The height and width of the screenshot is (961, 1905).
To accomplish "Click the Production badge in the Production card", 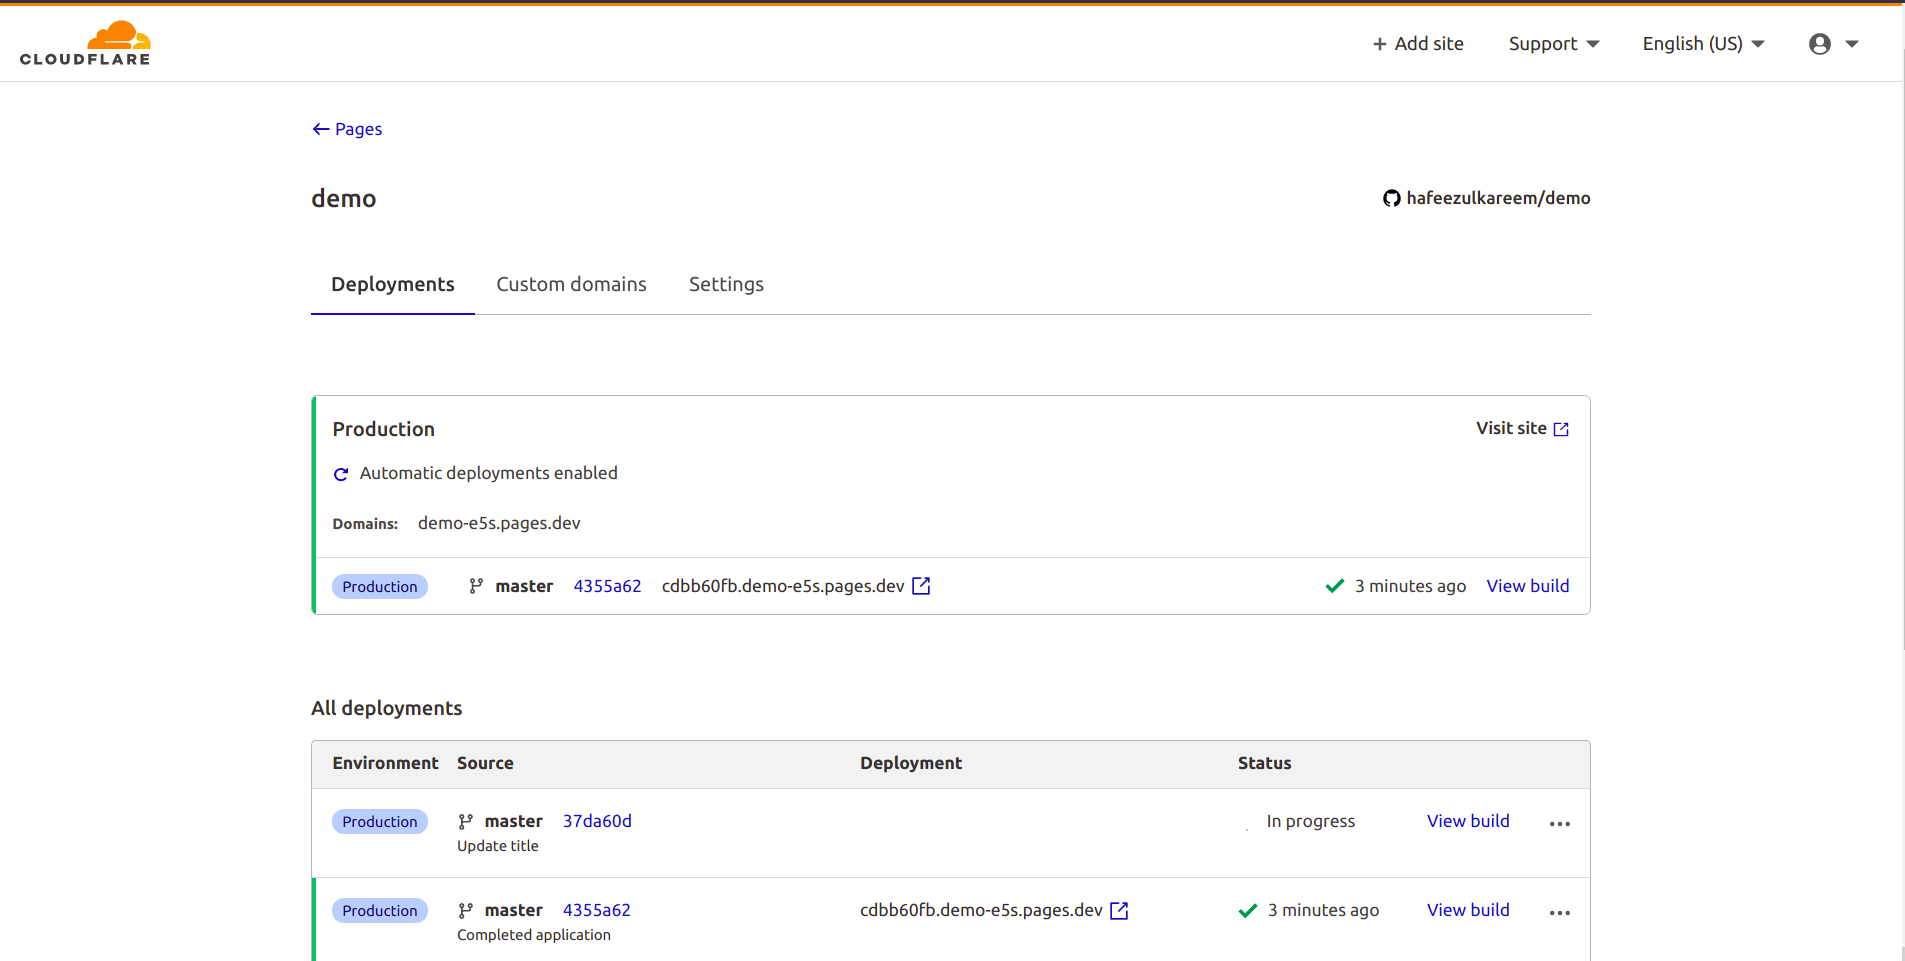I will click(x=380, y=587).
